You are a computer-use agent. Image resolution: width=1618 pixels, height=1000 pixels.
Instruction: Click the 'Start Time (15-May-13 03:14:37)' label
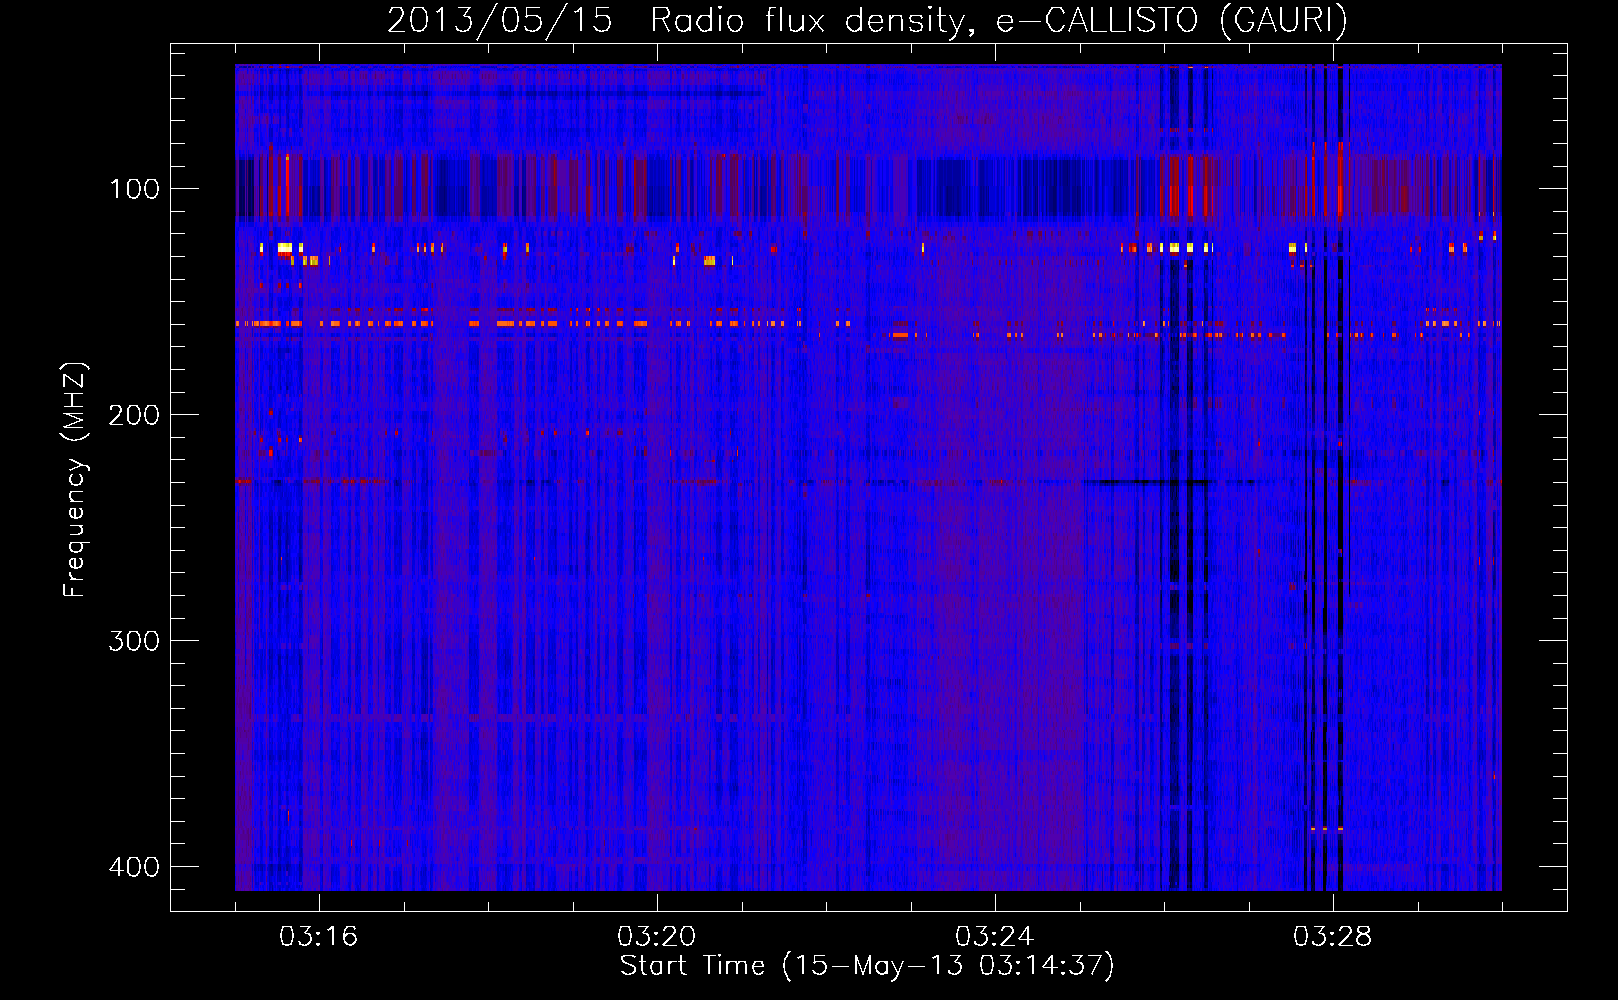pos(867,966)
